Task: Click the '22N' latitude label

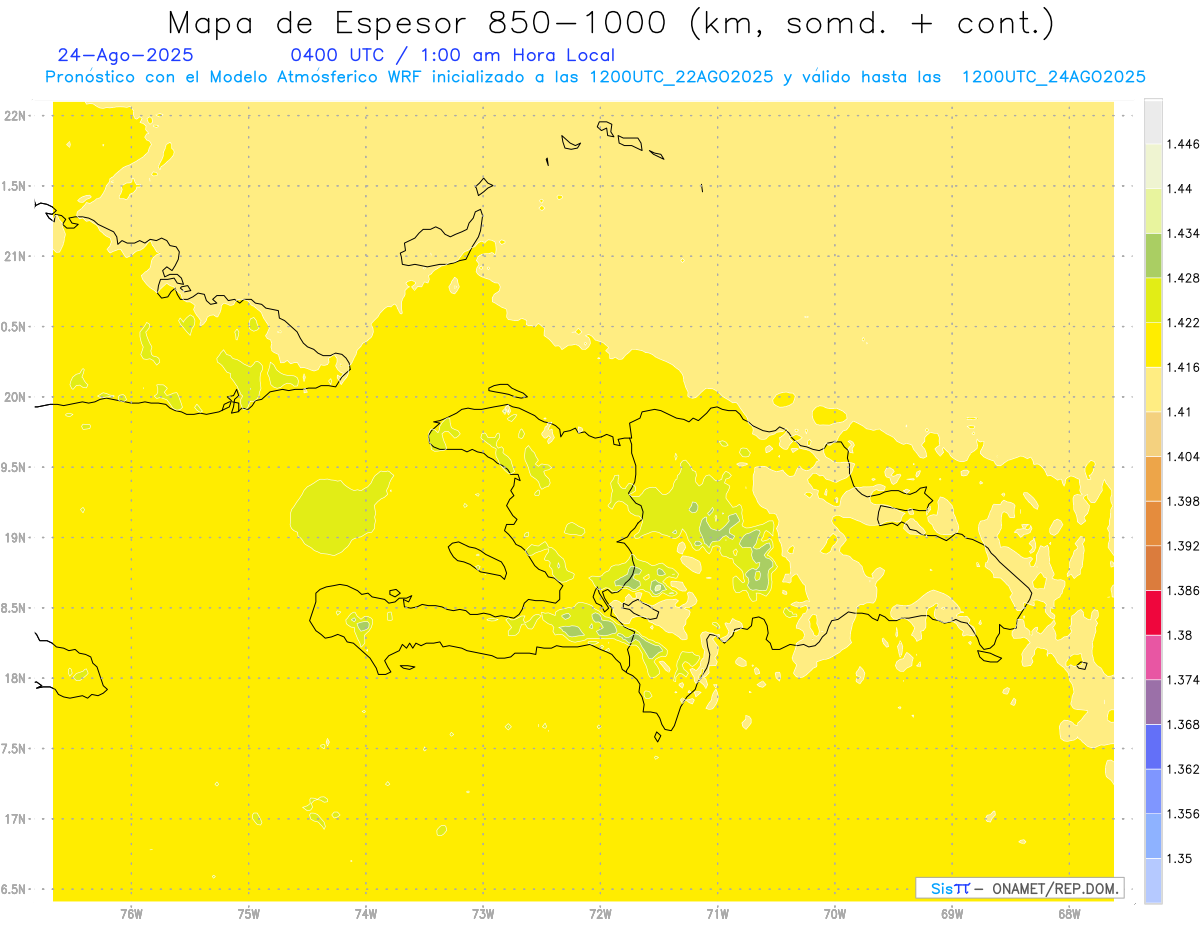Action: click(16, 116)
